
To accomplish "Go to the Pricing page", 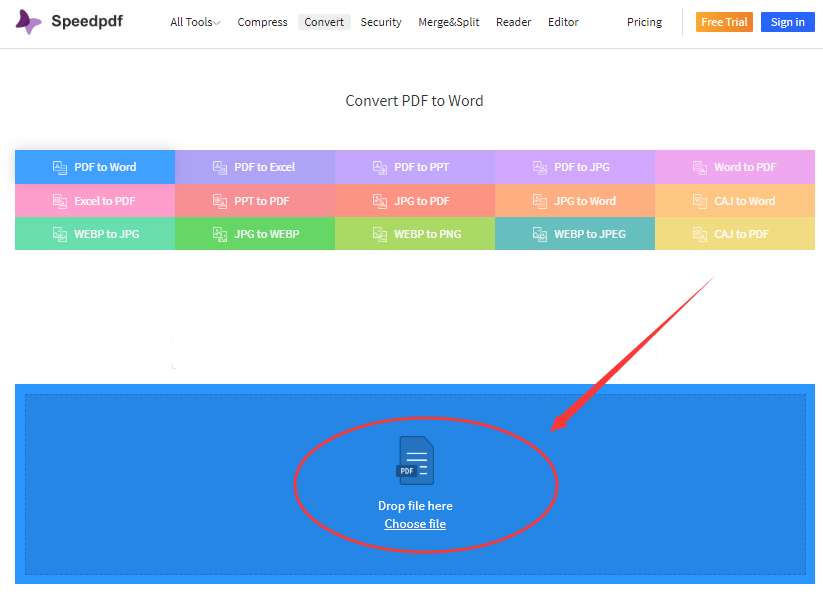I will (x=645, y=22).
